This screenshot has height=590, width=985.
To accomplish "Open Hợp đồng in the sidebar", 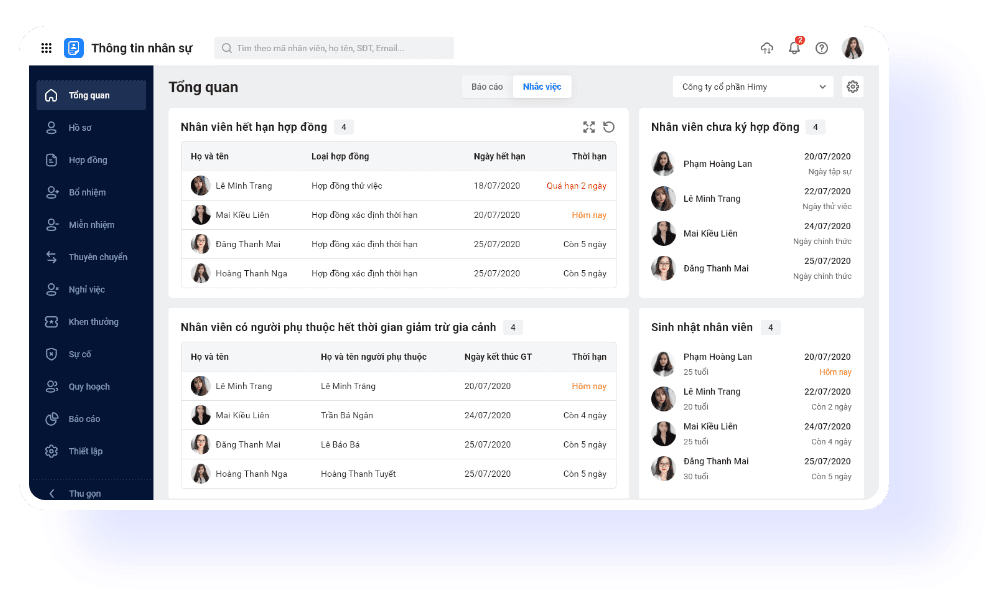I will (88, 160).
